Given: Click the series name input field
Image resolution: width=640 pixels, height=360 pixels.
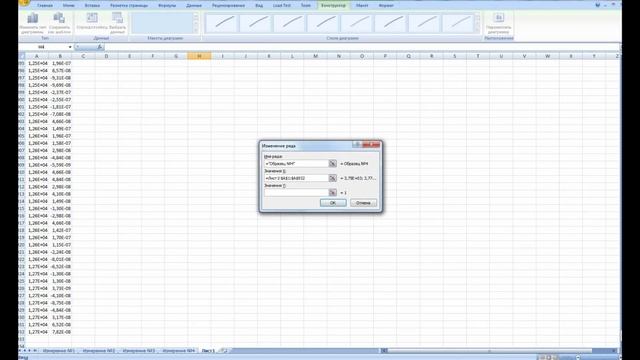Looking at the screenshot, I should point(296,164).
